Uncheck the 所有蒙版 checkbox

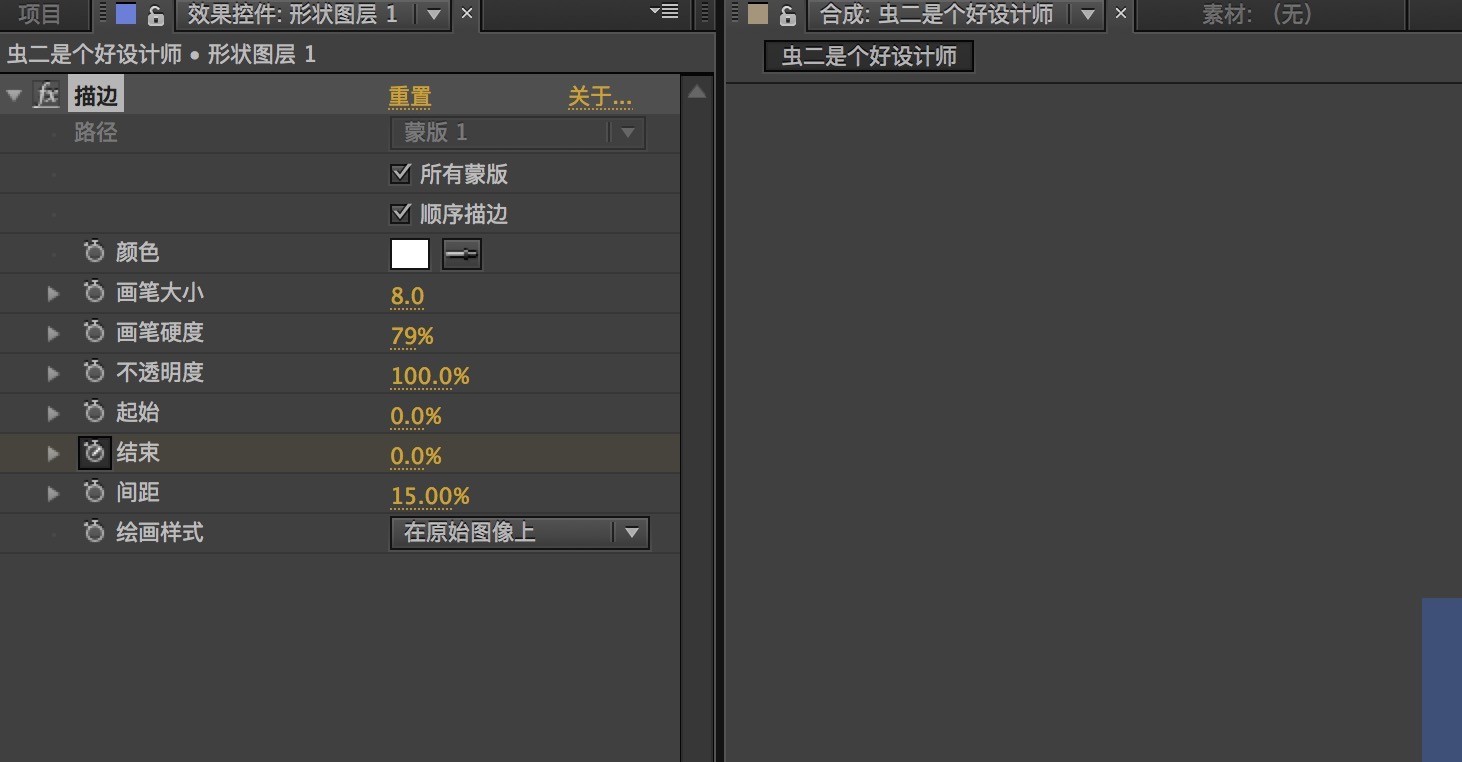[401, 174]
